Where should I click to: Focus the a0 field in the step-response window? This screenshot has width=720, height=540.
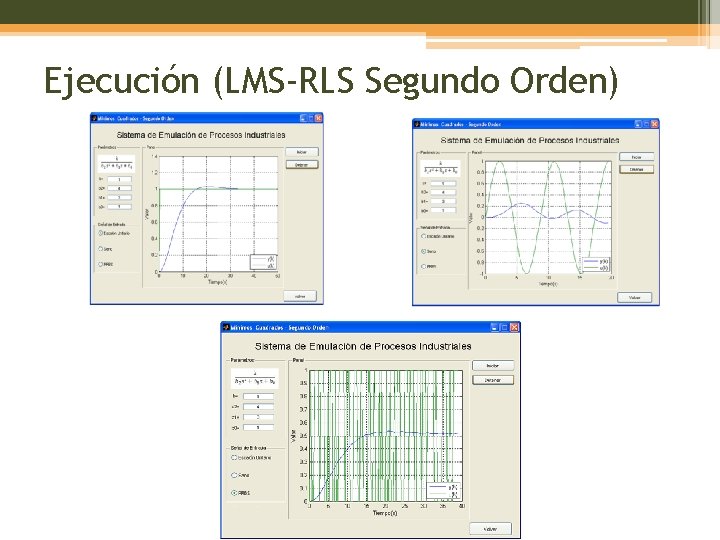119,207
